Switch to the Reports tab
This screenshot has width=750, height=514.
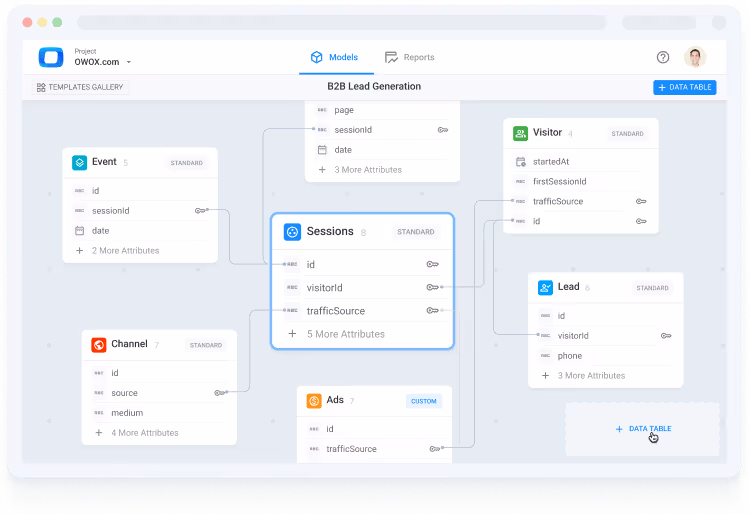point(409,57)
